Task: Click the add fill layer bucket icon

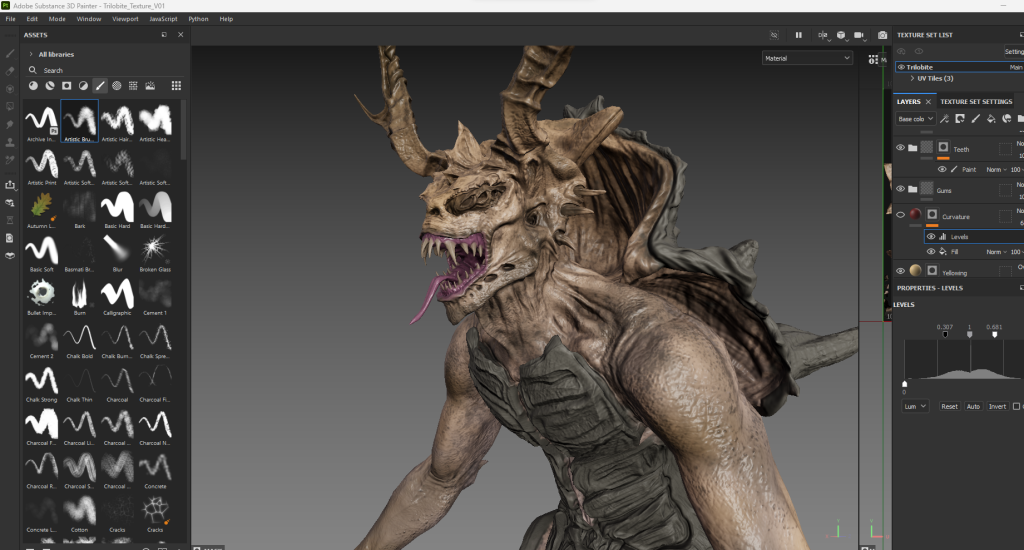Action: click(x=991, y=118)
